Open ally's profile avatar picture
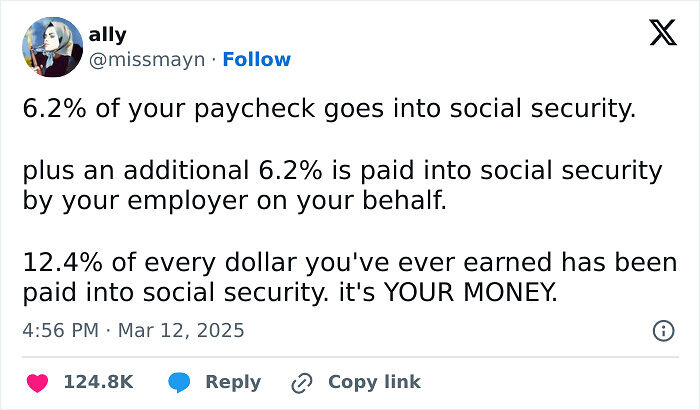The image size is (700, 410). [x=53, y=47]
